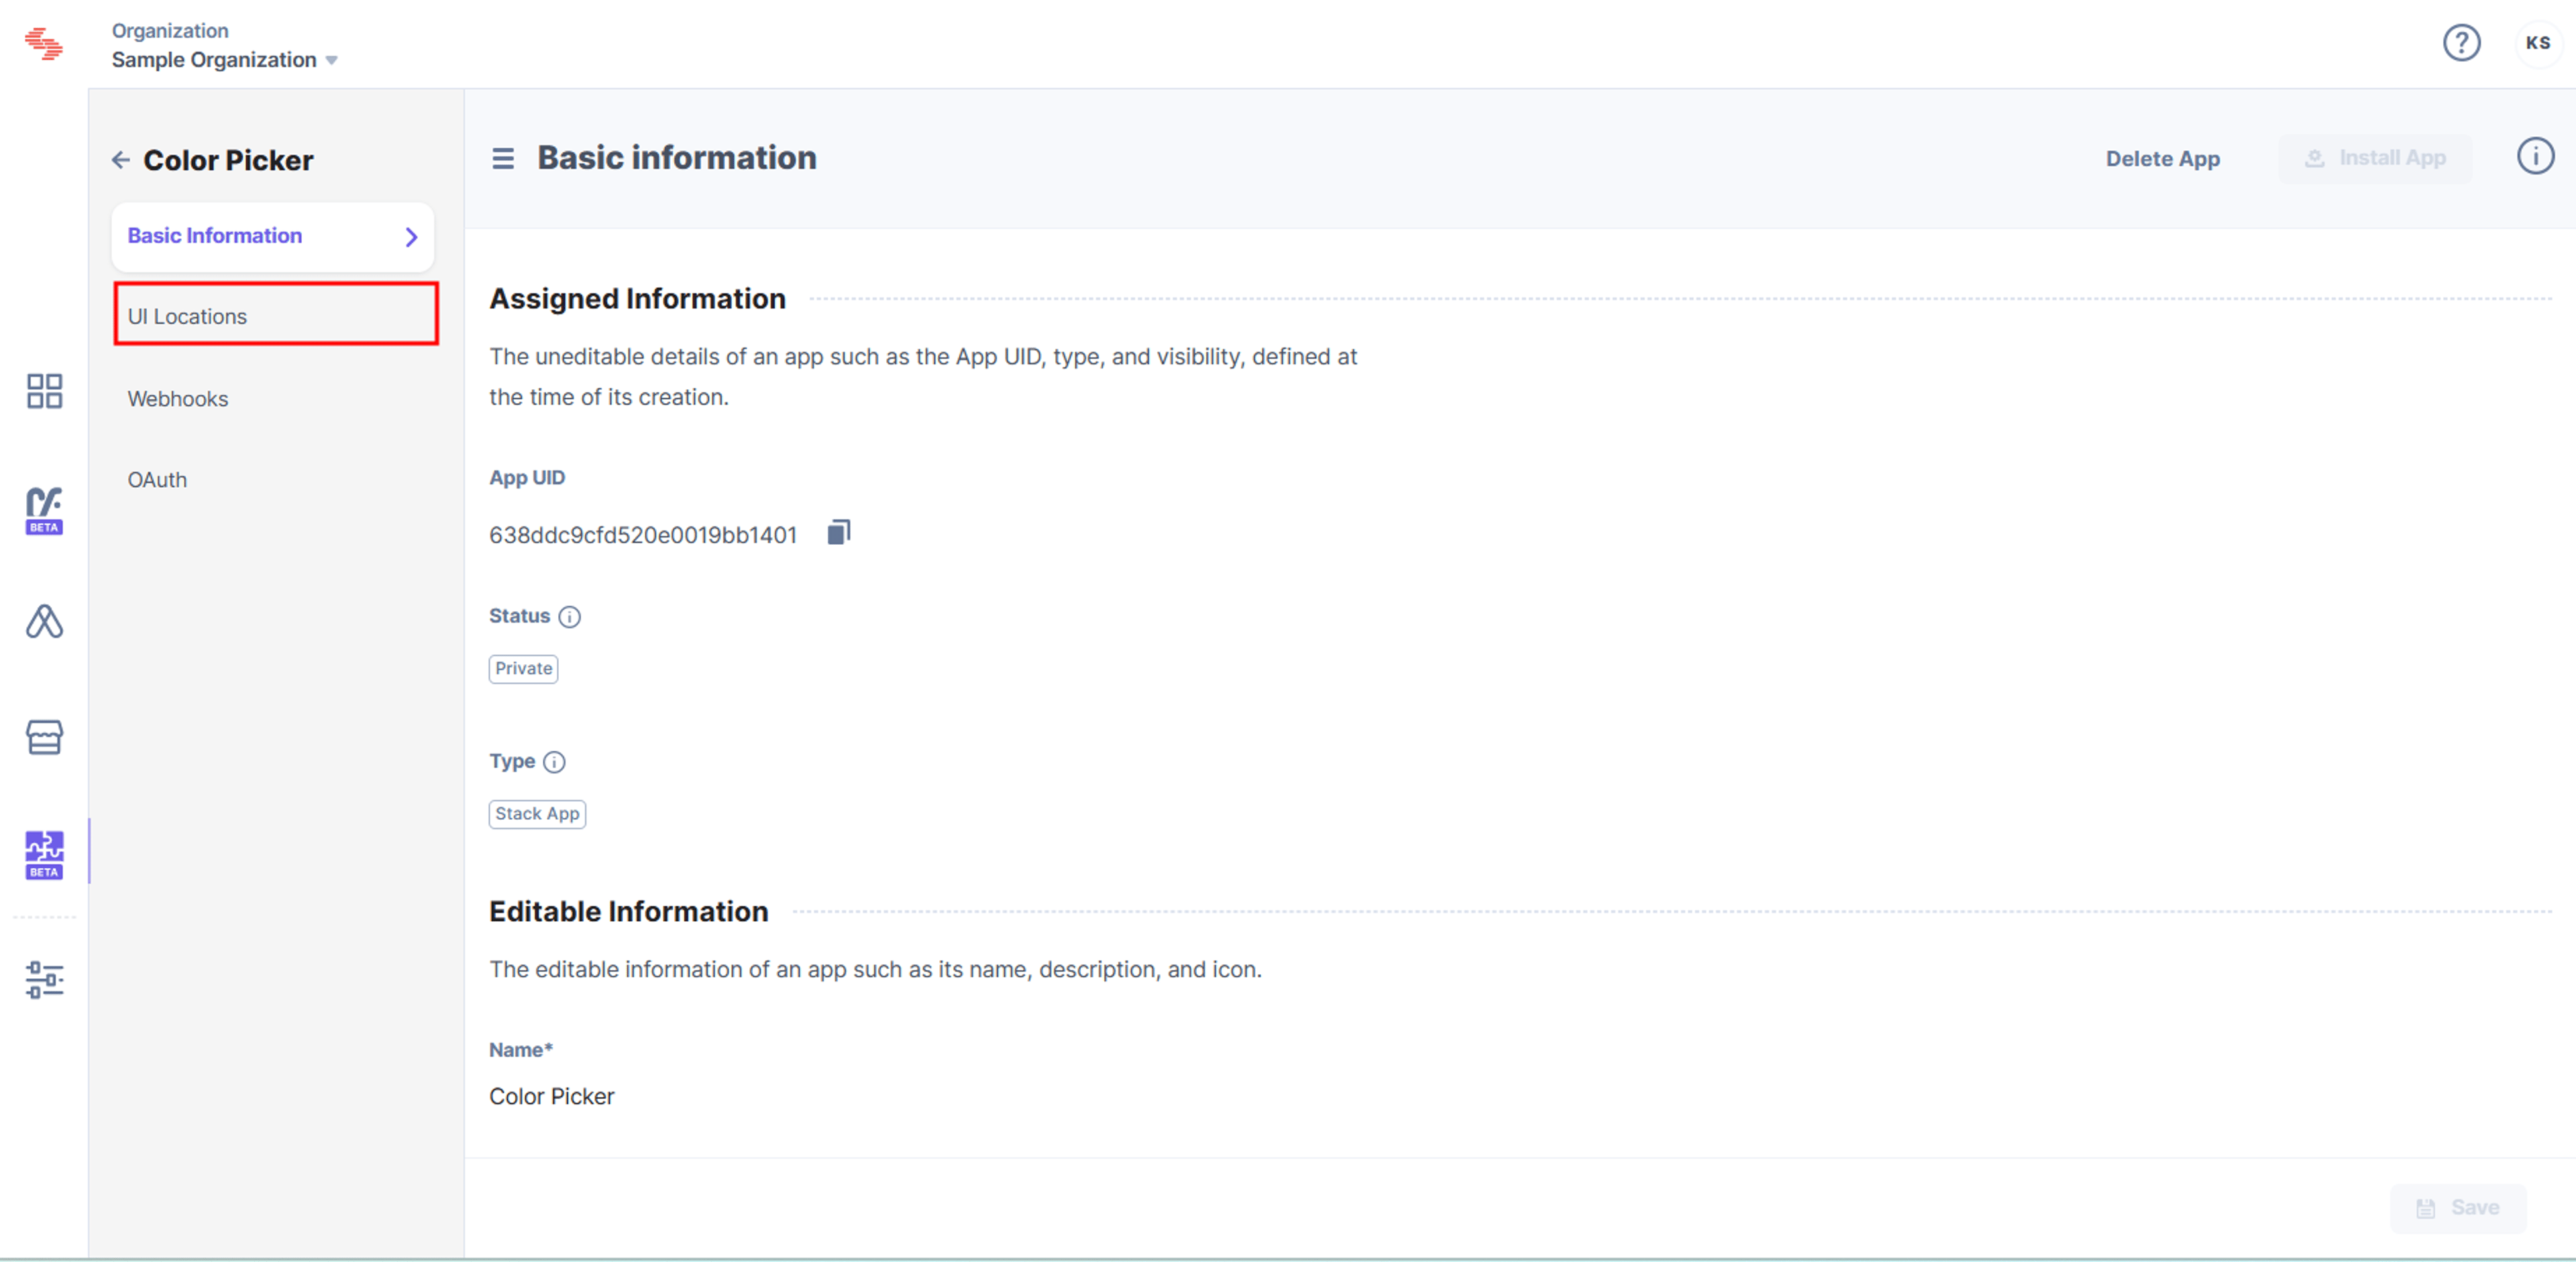Click the Save button
2576x1262 pixels.
click(x=2458, y=1207)
